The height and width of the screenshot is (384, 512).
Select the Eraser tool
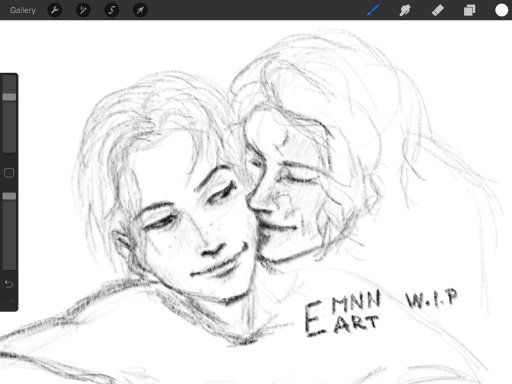coord(438,10)
